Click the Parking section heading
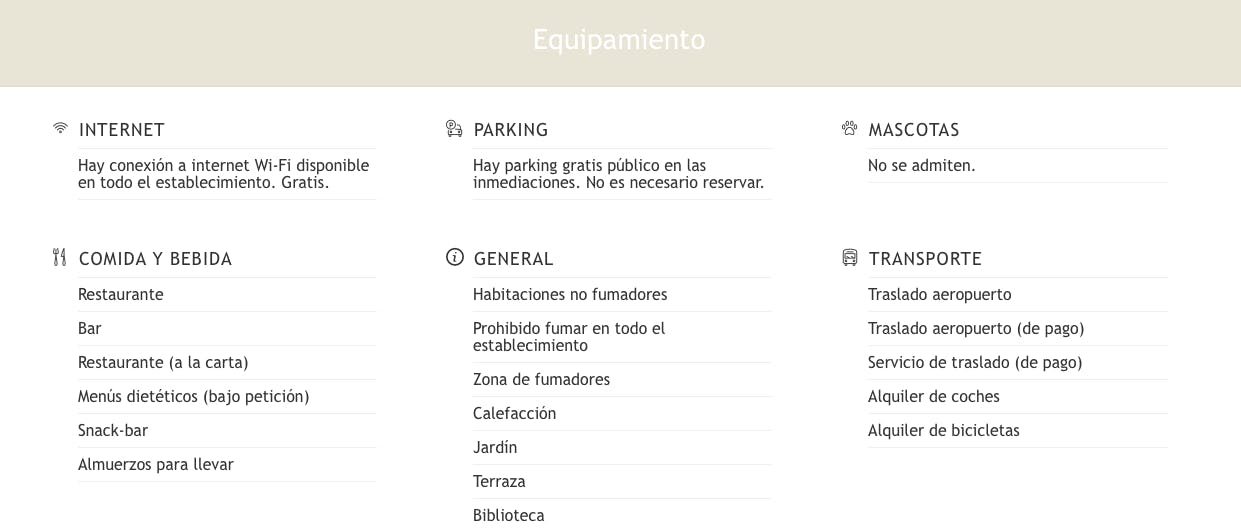This screenshot has width=1241, height=530. click(511, 130)
